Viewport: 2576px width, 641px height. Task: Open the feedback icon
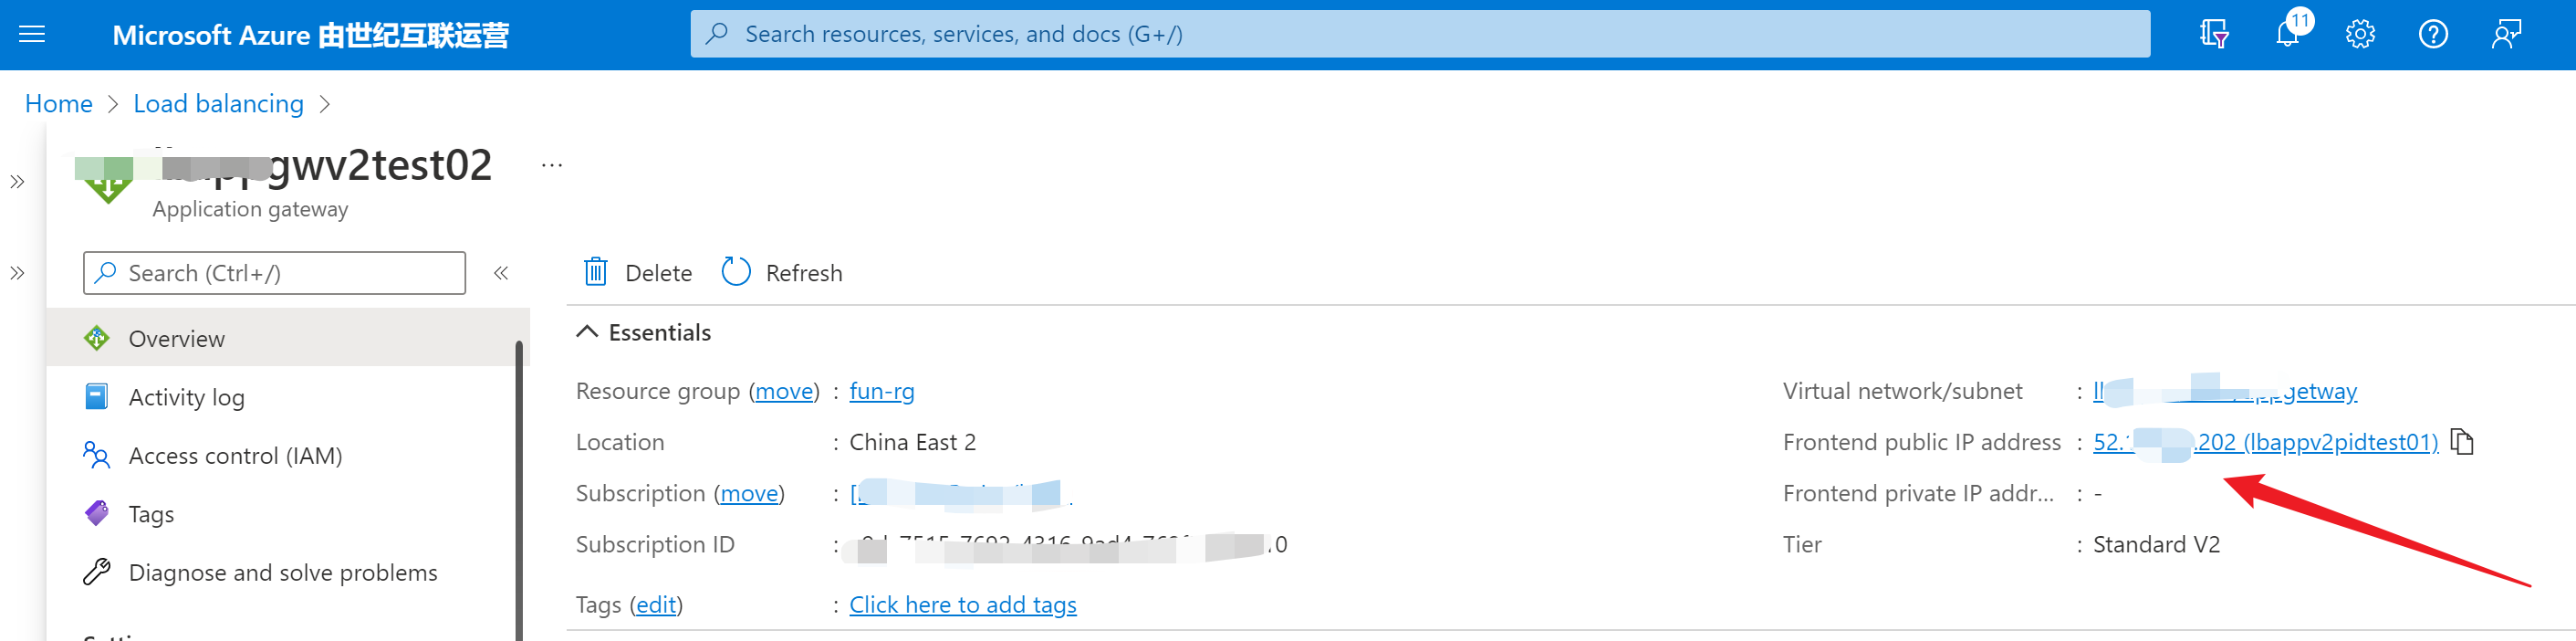2506,35
